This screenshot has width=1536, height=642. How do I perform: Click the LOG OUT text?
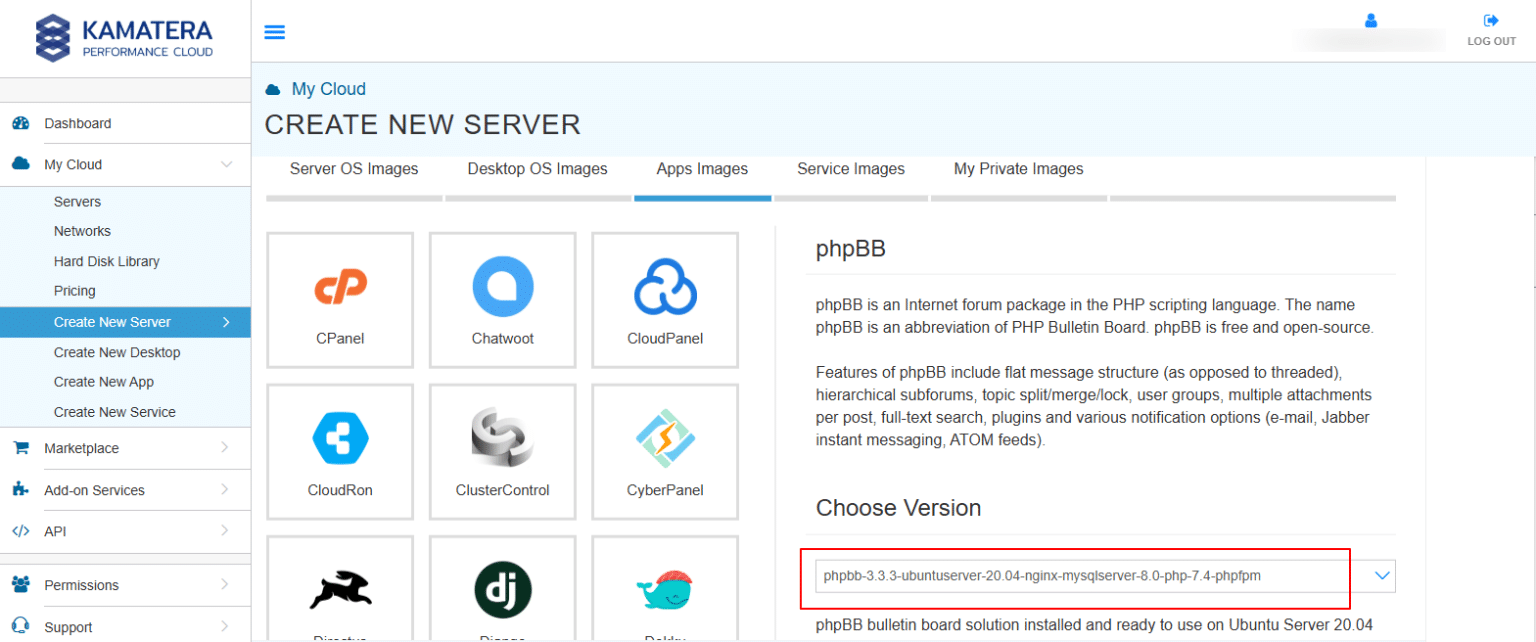tap(1491, 41)
